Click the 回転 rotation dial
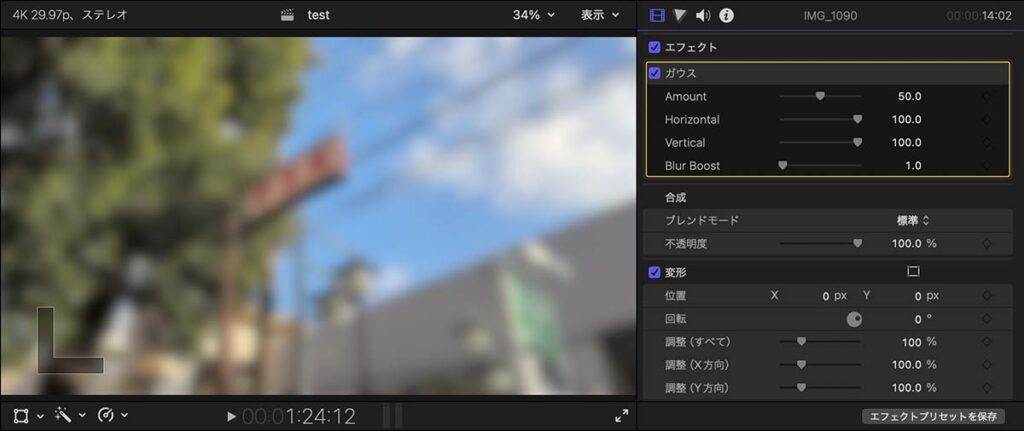This screenshot has width=1024, height=431. [x=854, y=320]
